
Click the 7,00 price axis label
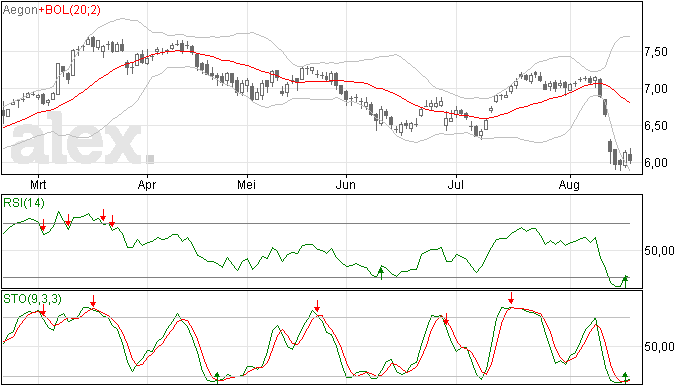pos(656,89)
